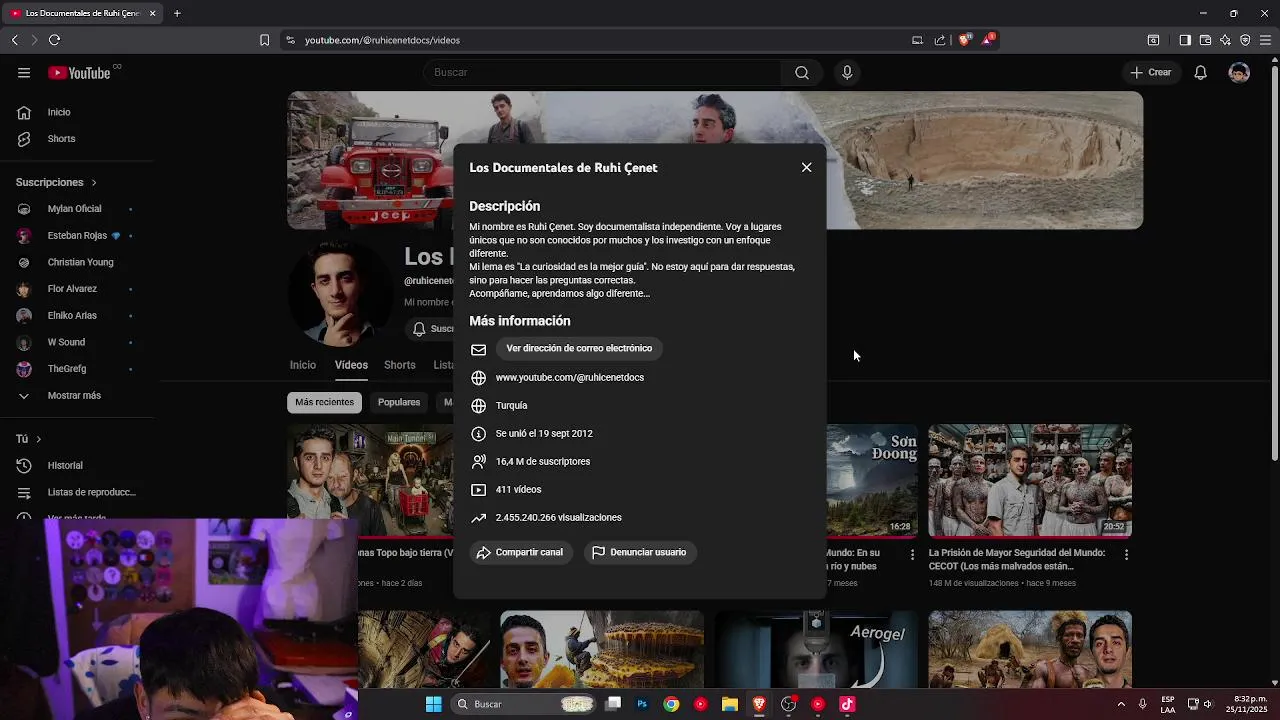This screenshot has width=1280, height=720.
Task: Open the CECOT video three-dot options menu
Action: [x=1126, y=554]
